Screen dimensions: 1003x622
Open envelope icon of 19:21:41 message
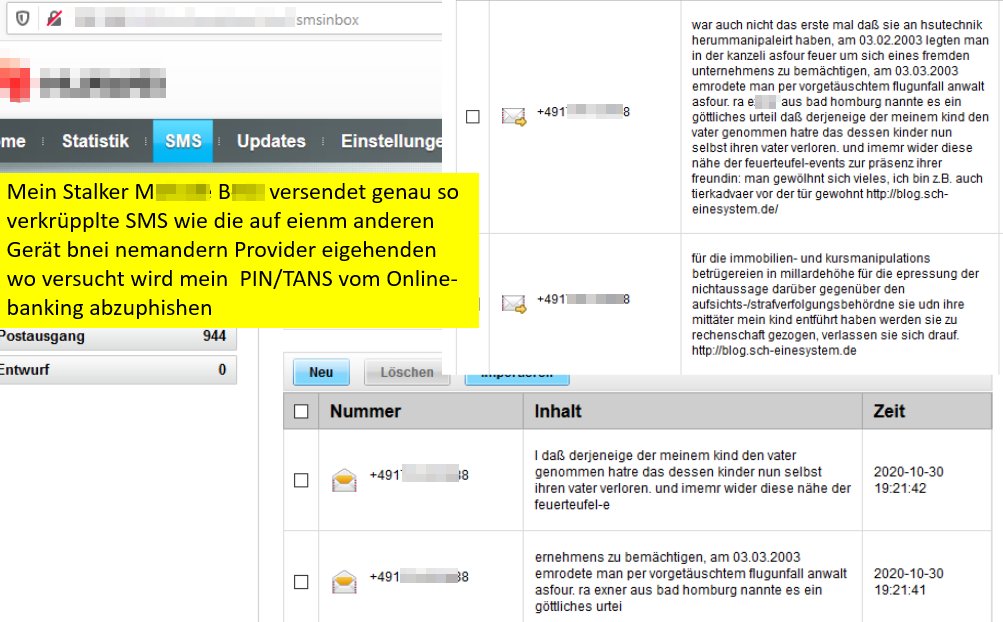pos(344,580)
